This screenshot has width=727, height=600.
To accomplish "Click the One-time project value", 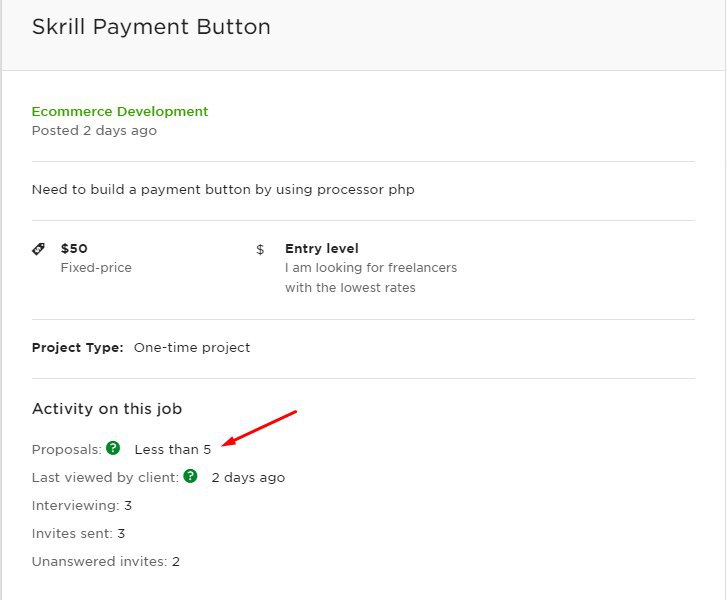I will pos(192,348).
